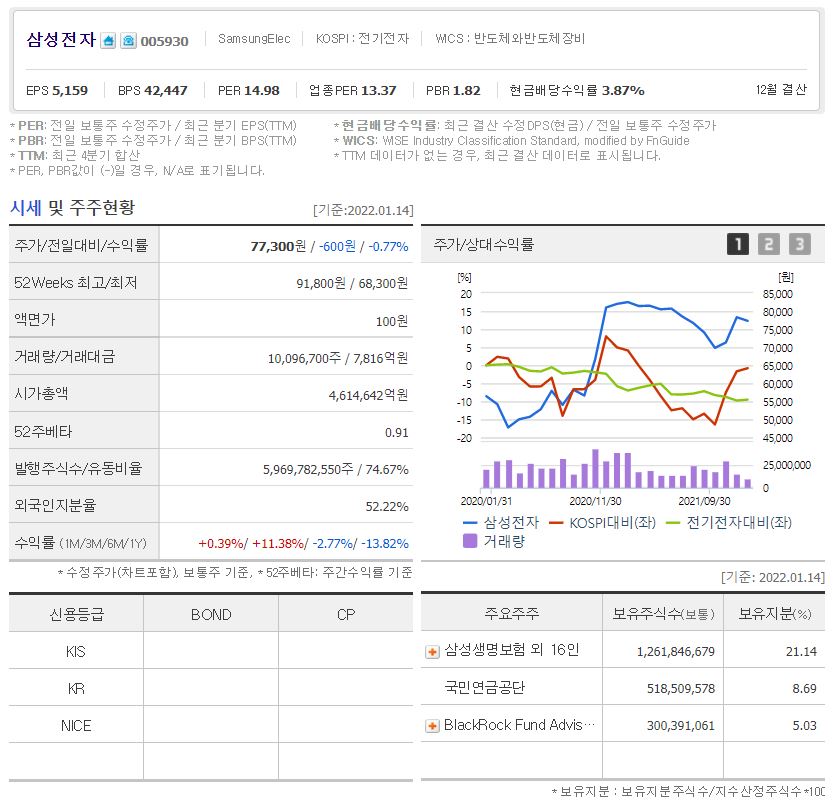Click the 2020/11/30 chart date label
Viewport: 838px width, 812px height.
click(x=595, y=501)
